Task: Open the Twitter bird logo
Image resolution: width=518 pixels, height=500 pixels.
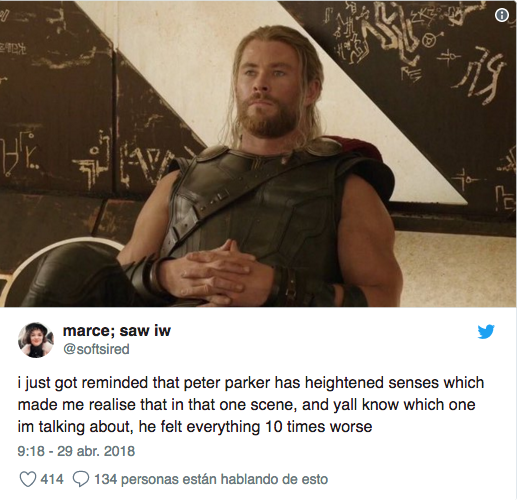Action: [485, 331]
